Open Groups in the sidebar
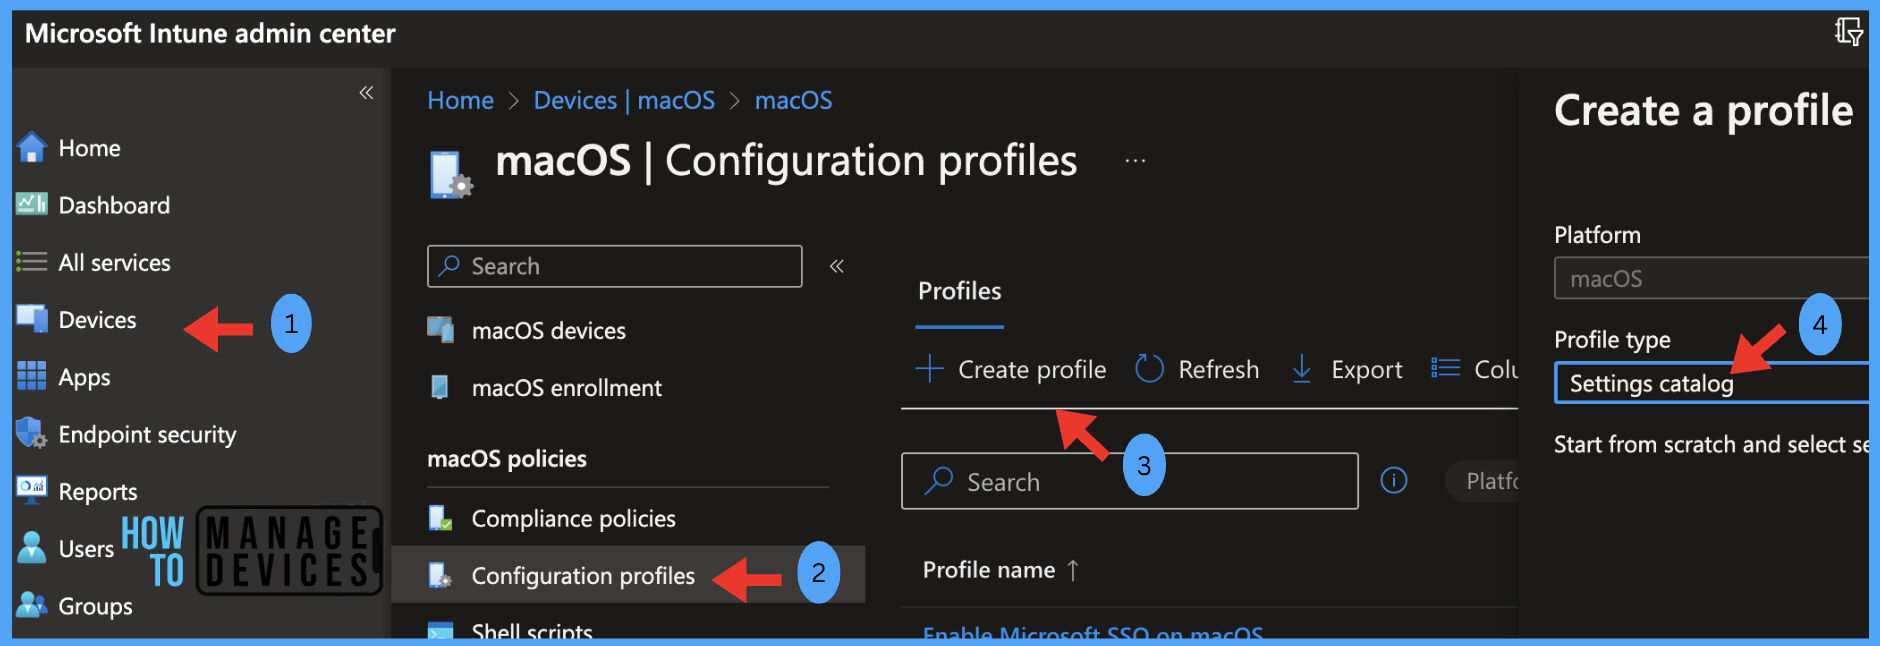1880x646 pixels. tap(95, 606)
